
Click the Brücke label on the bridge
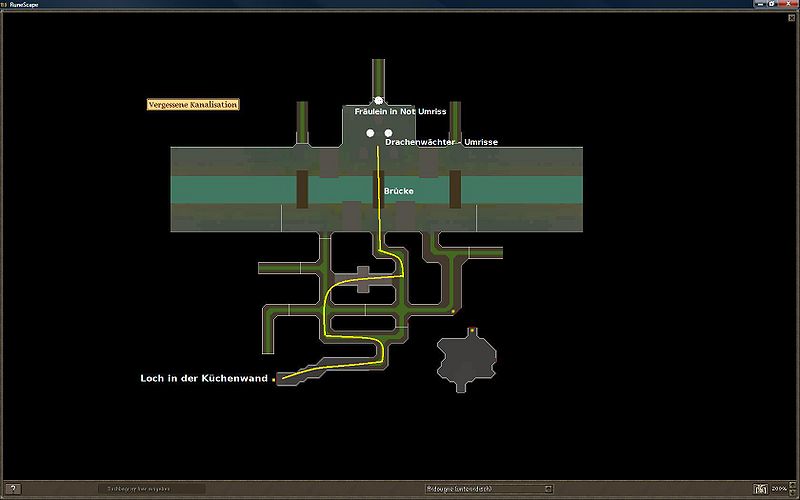(x=398, y=190)
